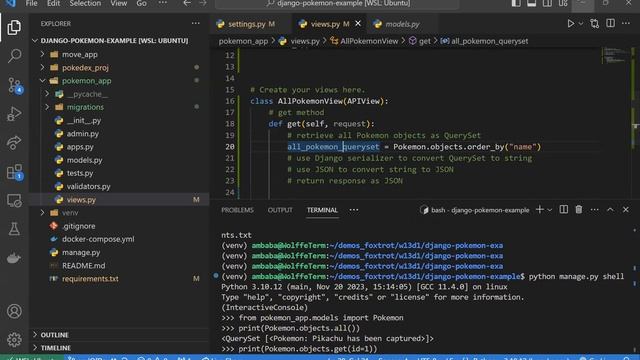Open the run button dropdown arrow
Screen dimensions: 640x360
tap(581, 24)
